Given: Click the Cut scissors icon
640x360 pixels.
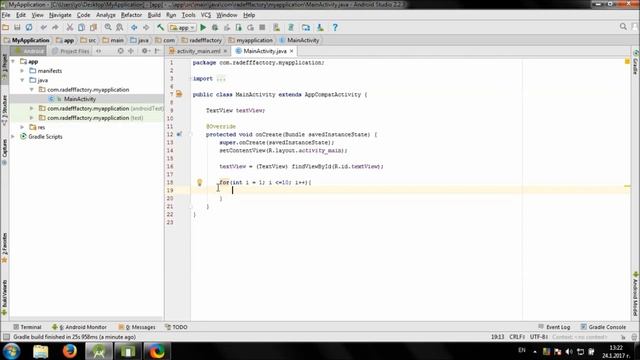Looking at the screenshot, I should click(70, 27).
